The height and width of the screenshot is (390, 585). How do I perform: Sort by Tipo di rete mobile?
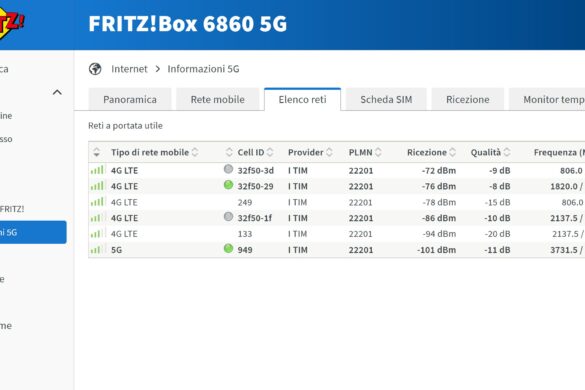point(154,152)
